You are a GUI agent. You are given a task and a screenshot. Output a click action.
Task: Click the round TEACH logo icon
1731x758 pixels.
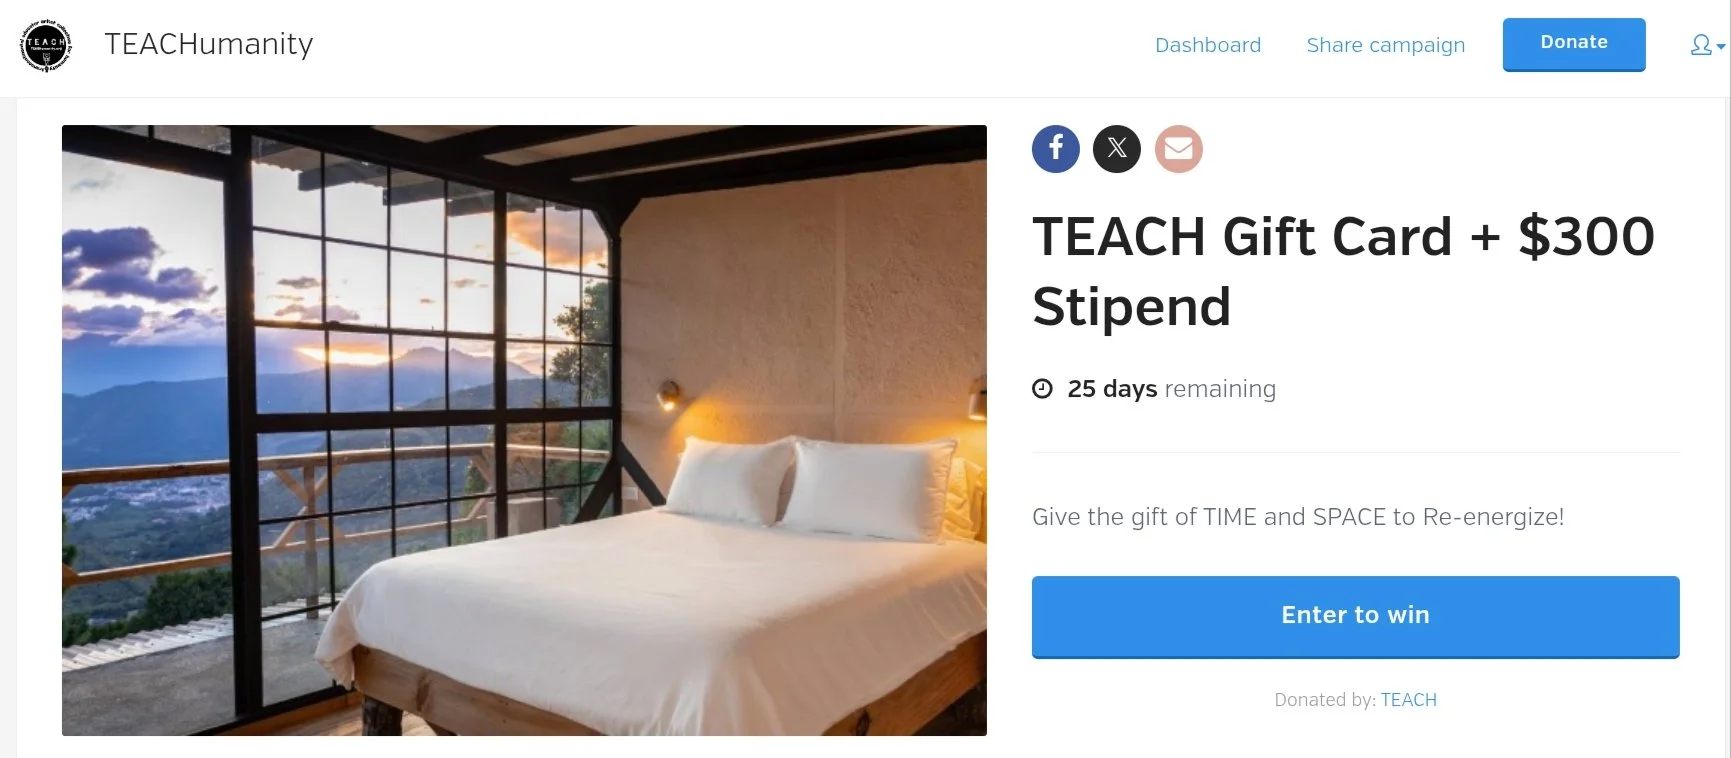(46, 45)
